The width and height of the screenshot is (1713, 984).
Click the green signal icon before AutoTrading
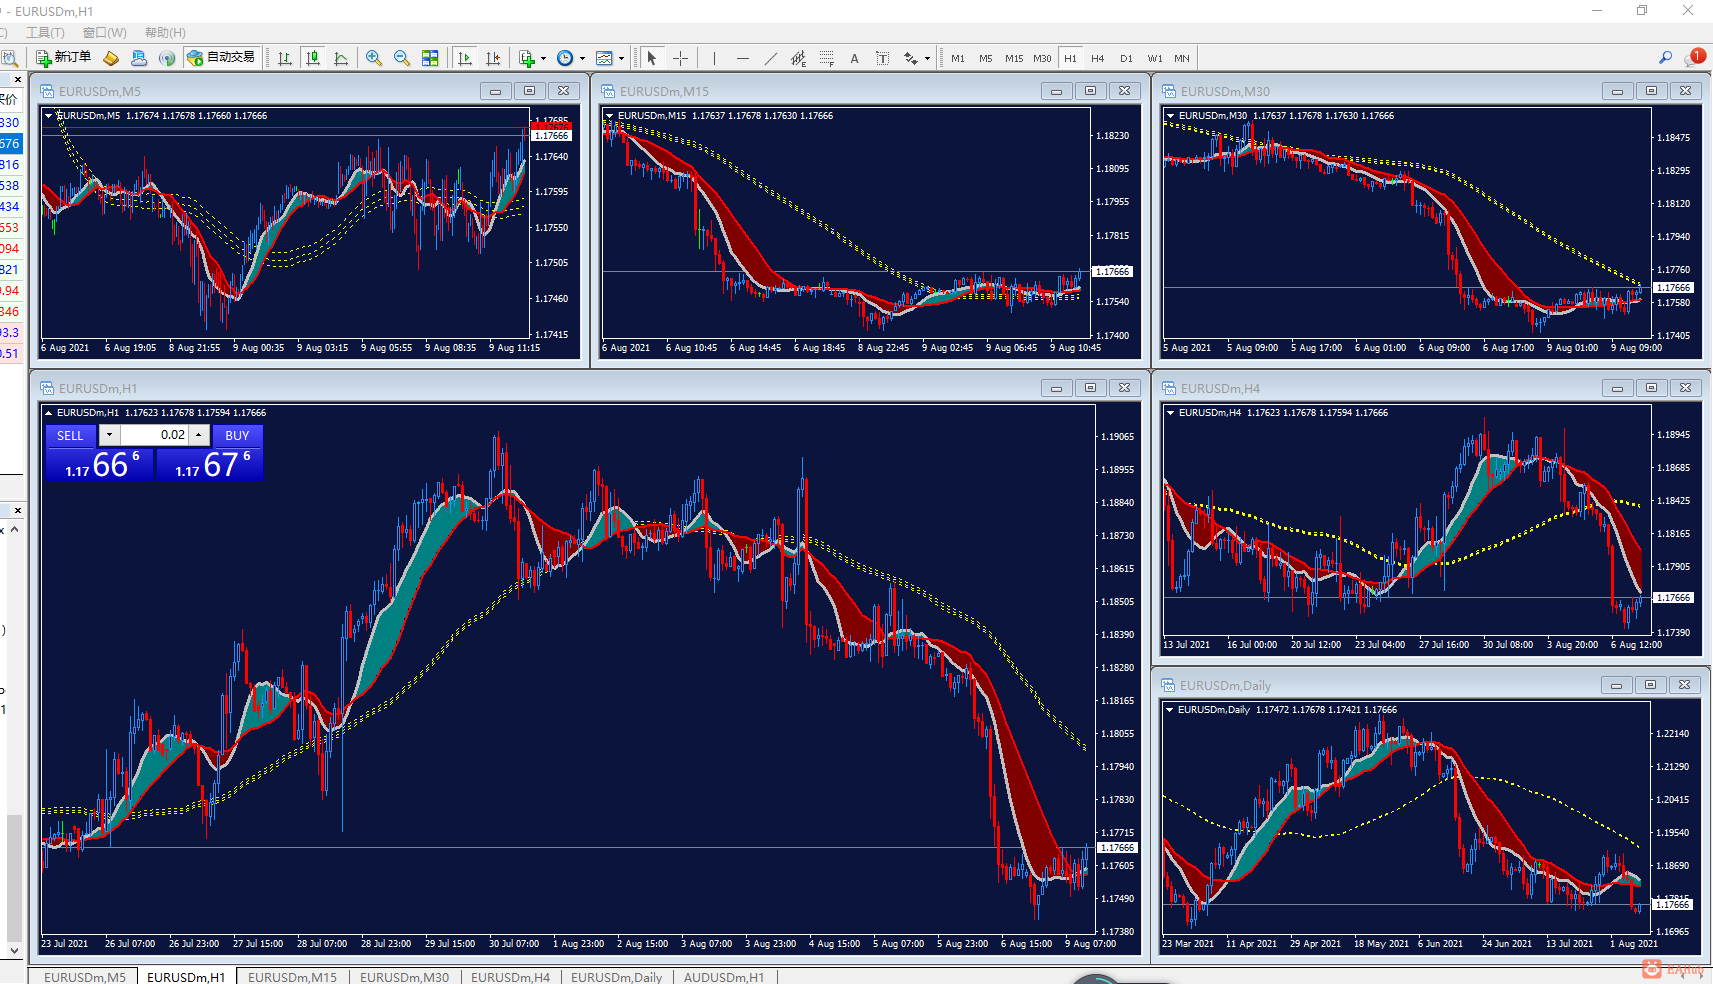click(167, 58)
